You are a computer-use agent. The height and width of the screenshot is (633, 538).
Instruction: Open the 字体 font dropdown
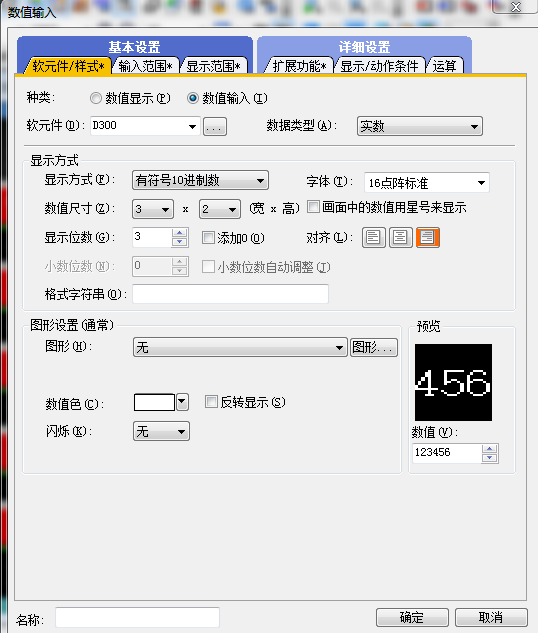pyautogui.click(x=427, y=183)
